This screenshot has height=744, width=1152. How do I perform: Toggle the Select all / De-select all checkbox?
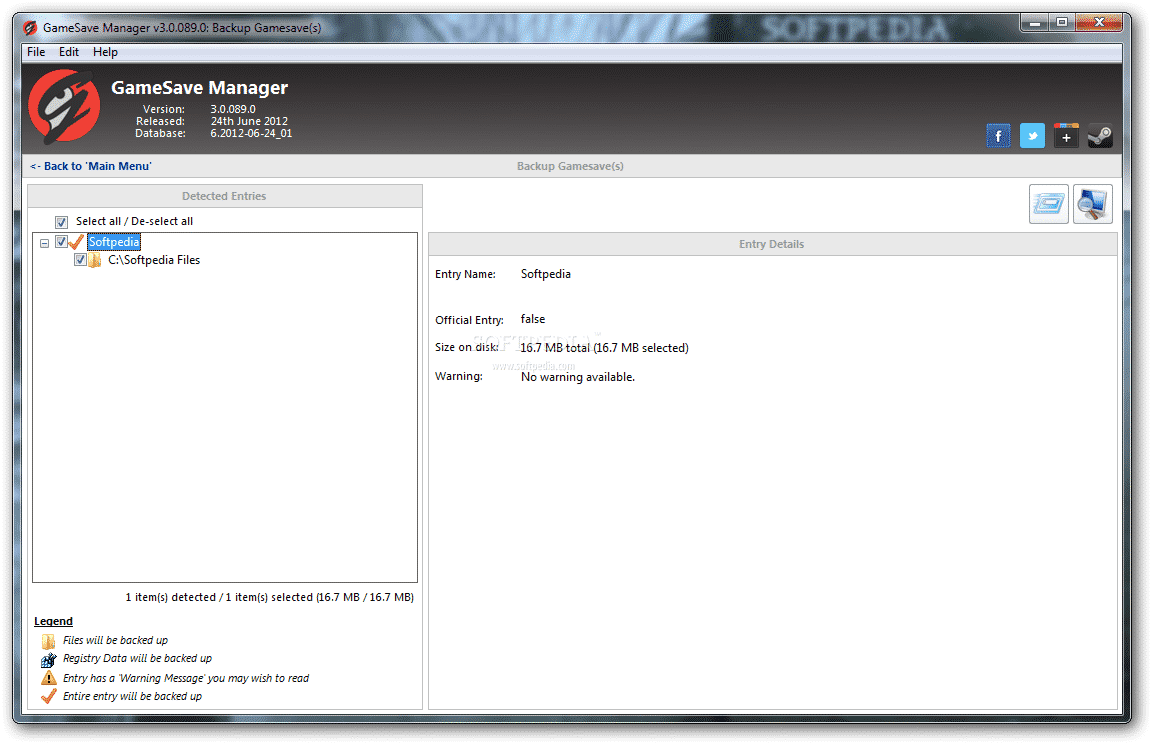coord(62,222)
